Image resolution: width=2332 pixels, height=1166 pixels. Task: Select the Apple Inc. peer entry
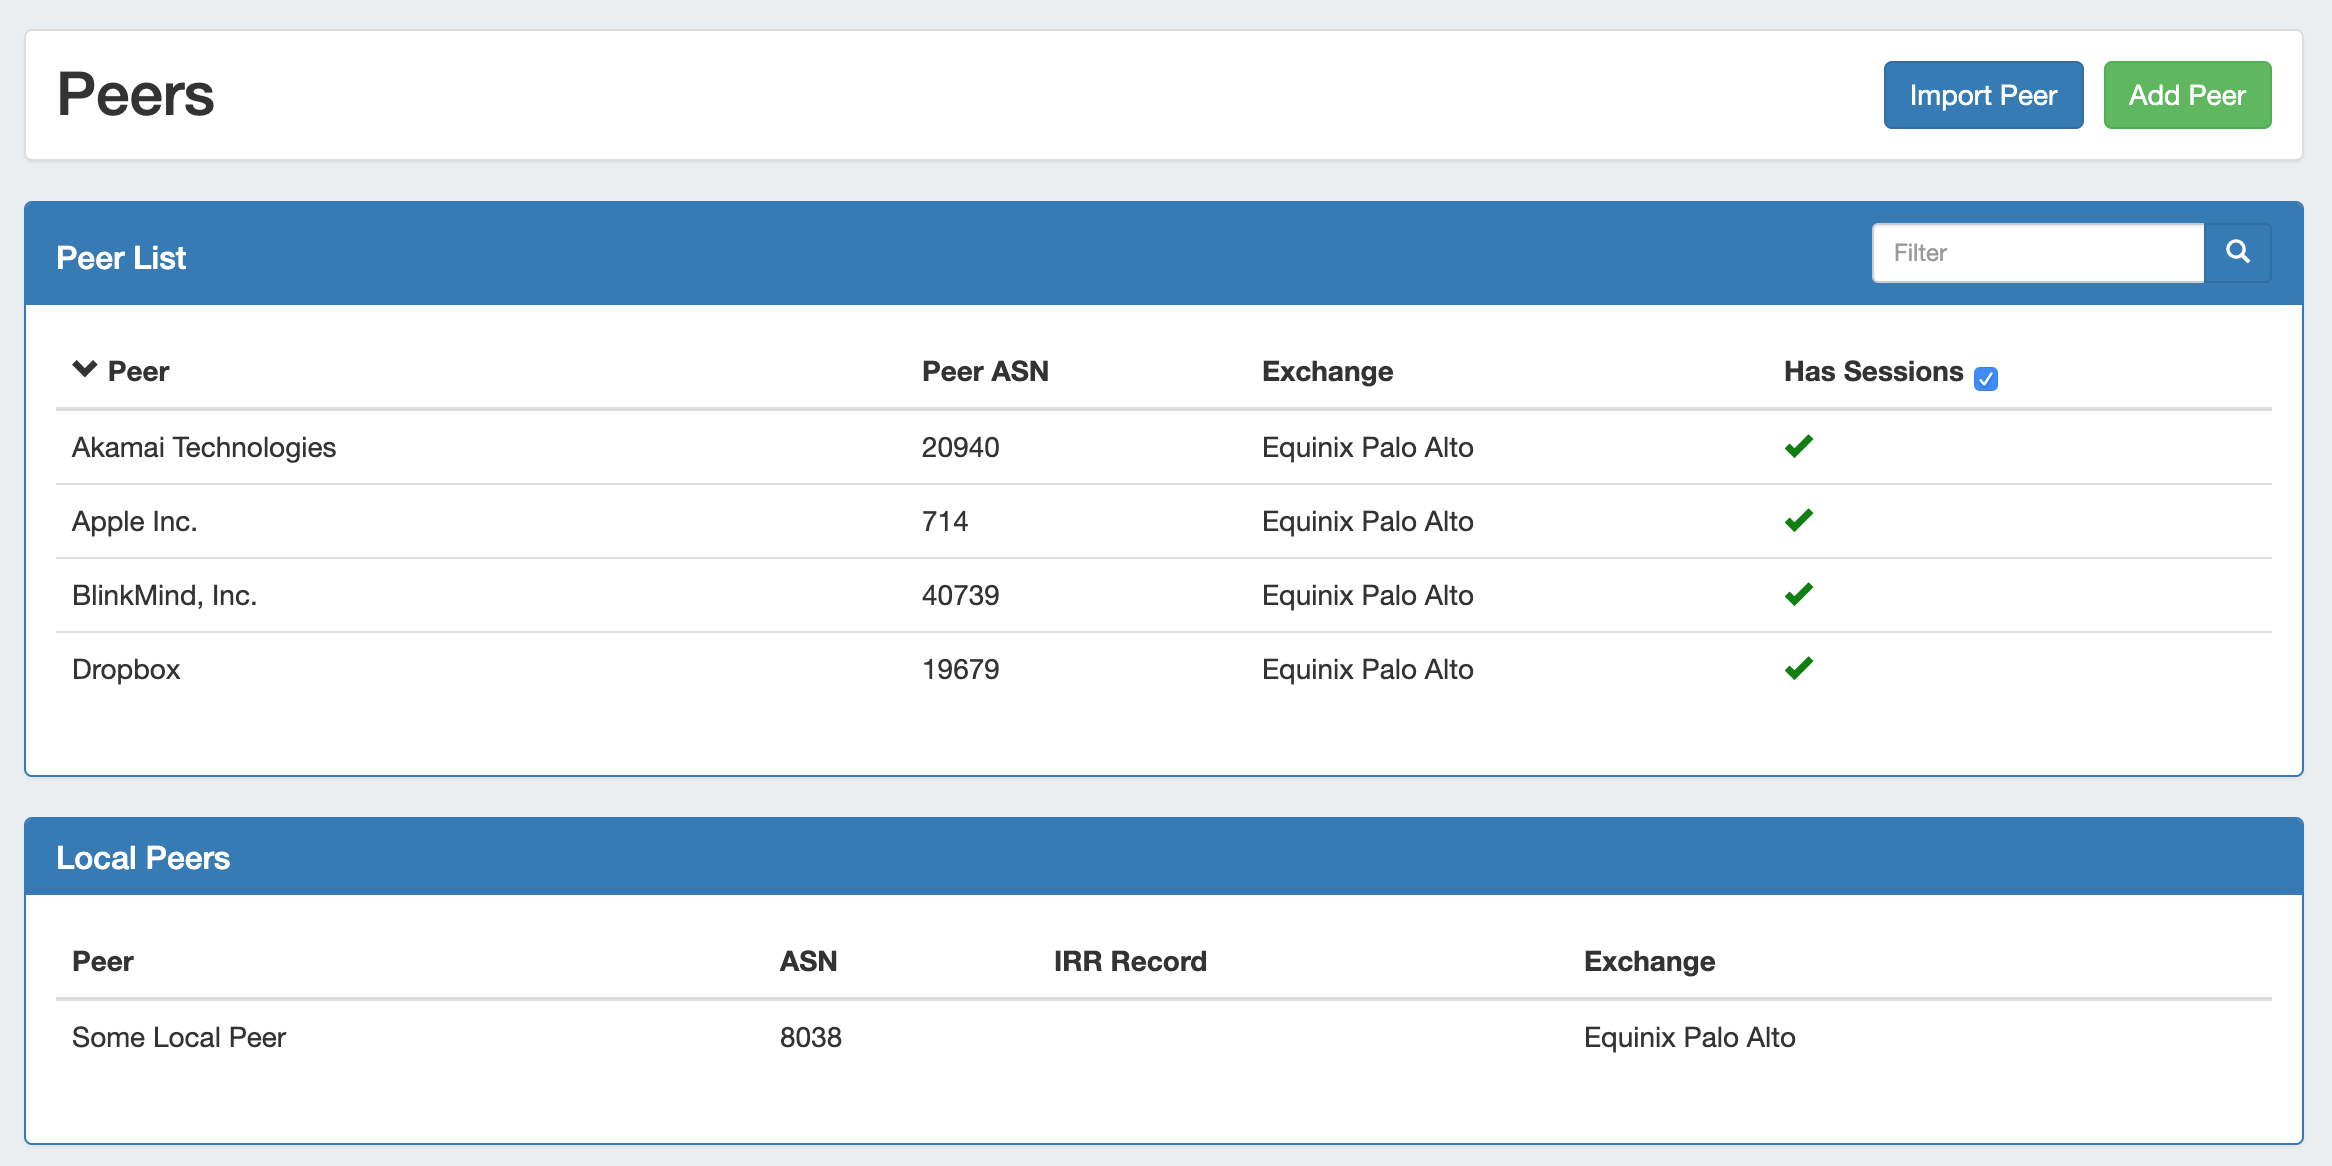[x=134, y=521]
